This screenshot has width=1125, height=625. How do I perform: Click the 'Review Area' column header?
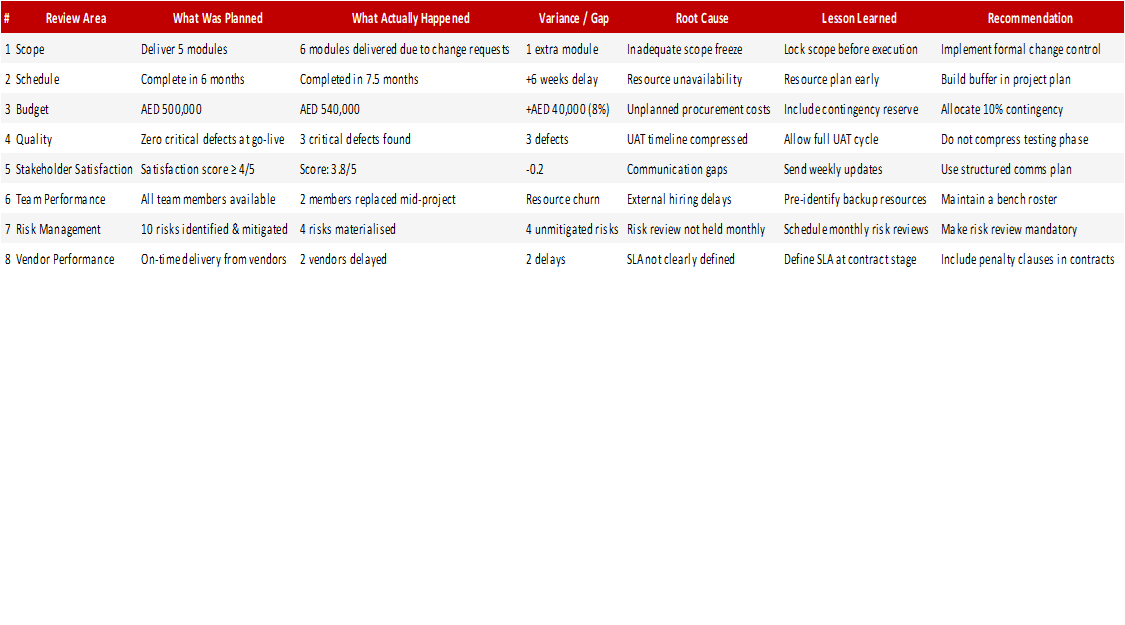pyautogui.click(x=75, y=19)
